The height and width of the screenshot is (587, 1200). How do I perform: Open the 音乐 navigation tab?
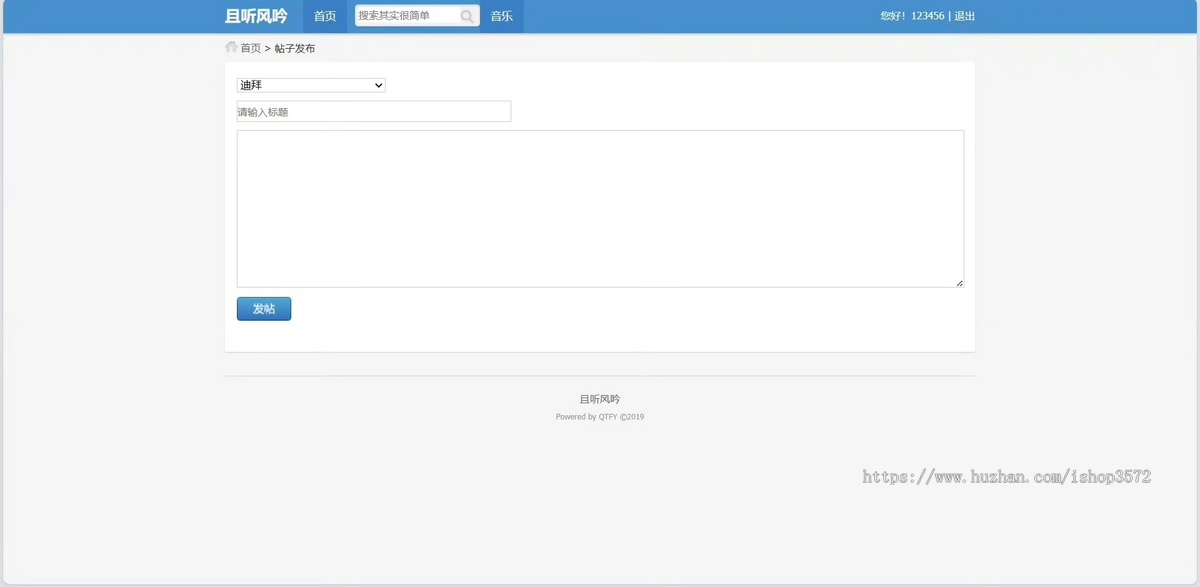502,16
